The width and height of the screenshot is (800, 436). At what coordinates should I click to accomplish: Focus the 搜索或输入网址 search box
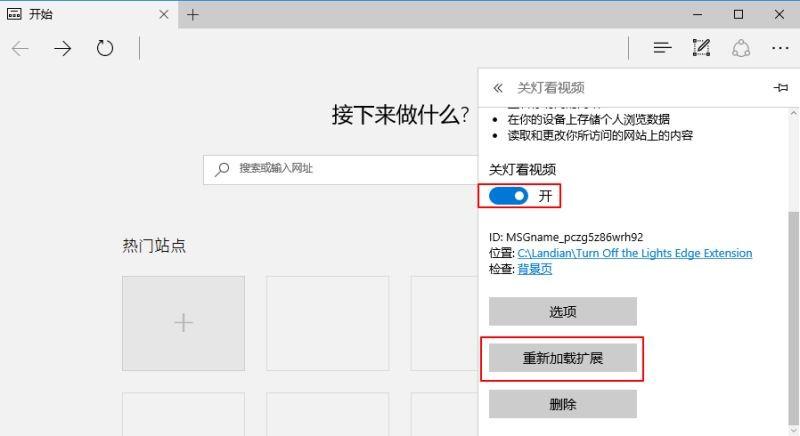341,169
